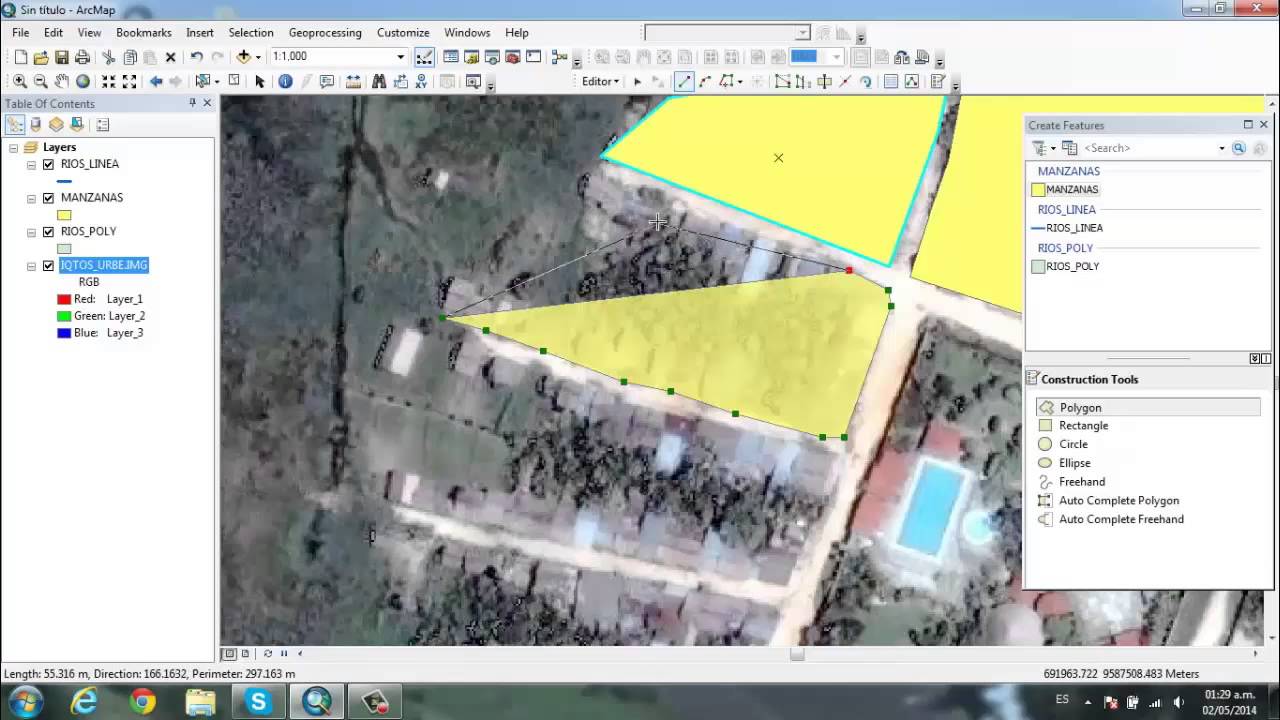Uncheck the RIOS_POLY layer checkbox
Viewport: 1280px width, 720px height.
48,232
